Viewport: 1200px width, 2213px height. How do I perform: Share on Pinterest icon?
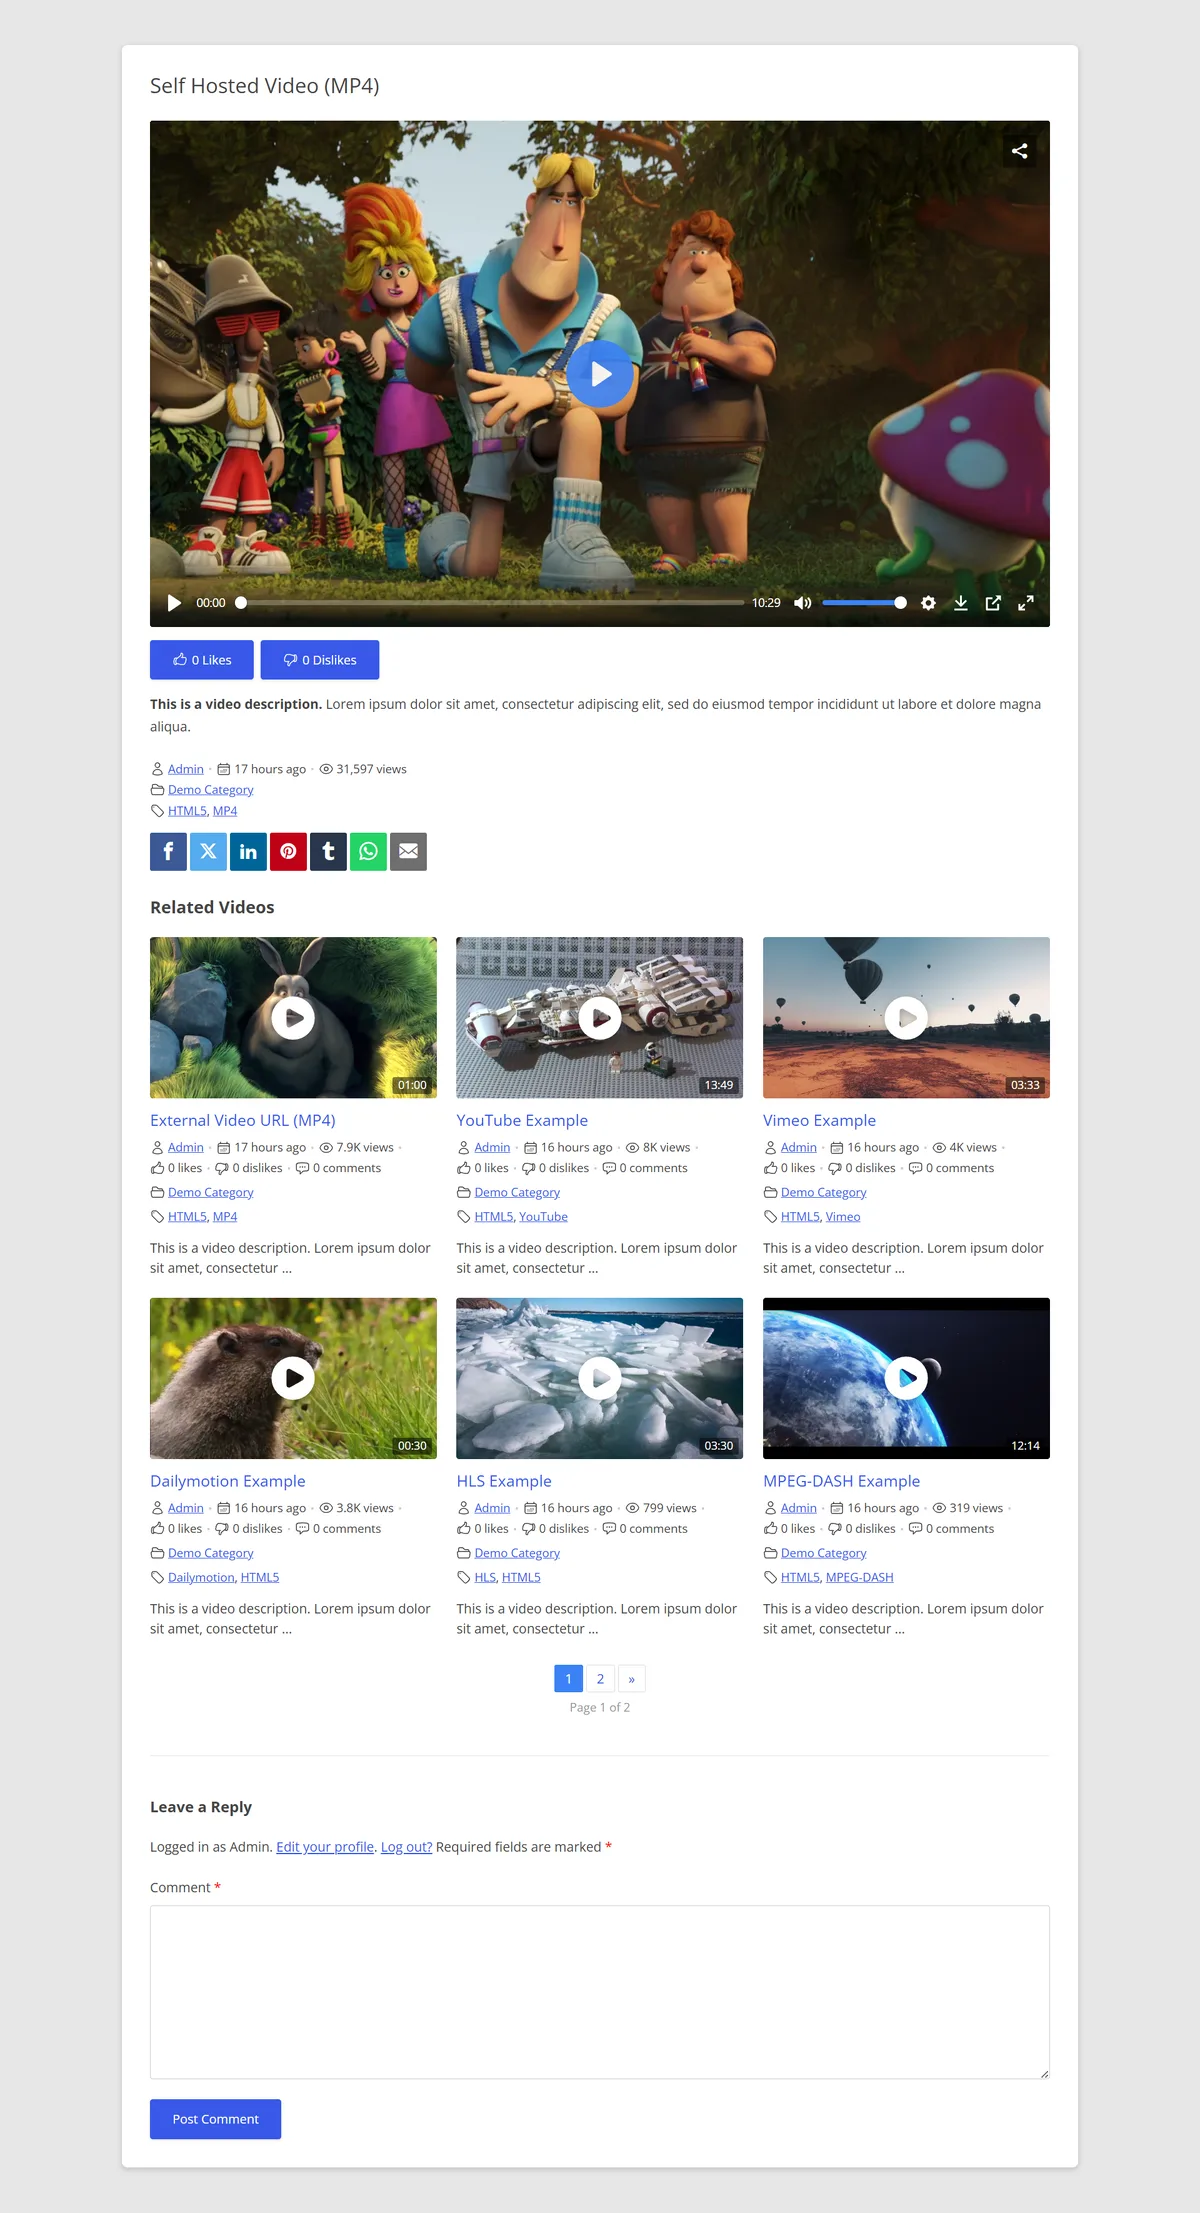pos(288,851)
